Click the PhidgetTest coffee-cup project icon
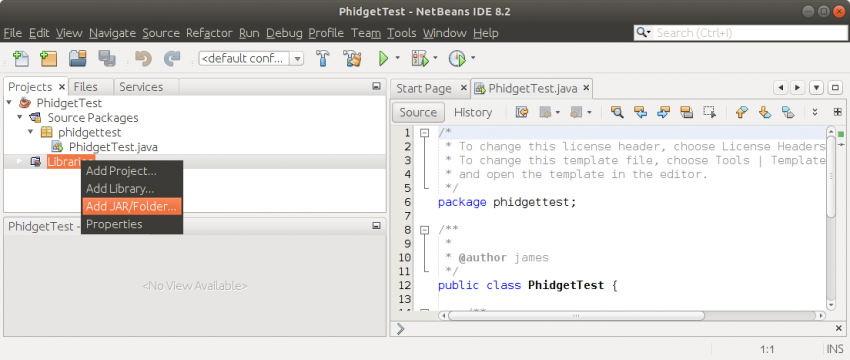Image resolution: width=850 pixels, height=360 pixels. (x=25, y=102)
